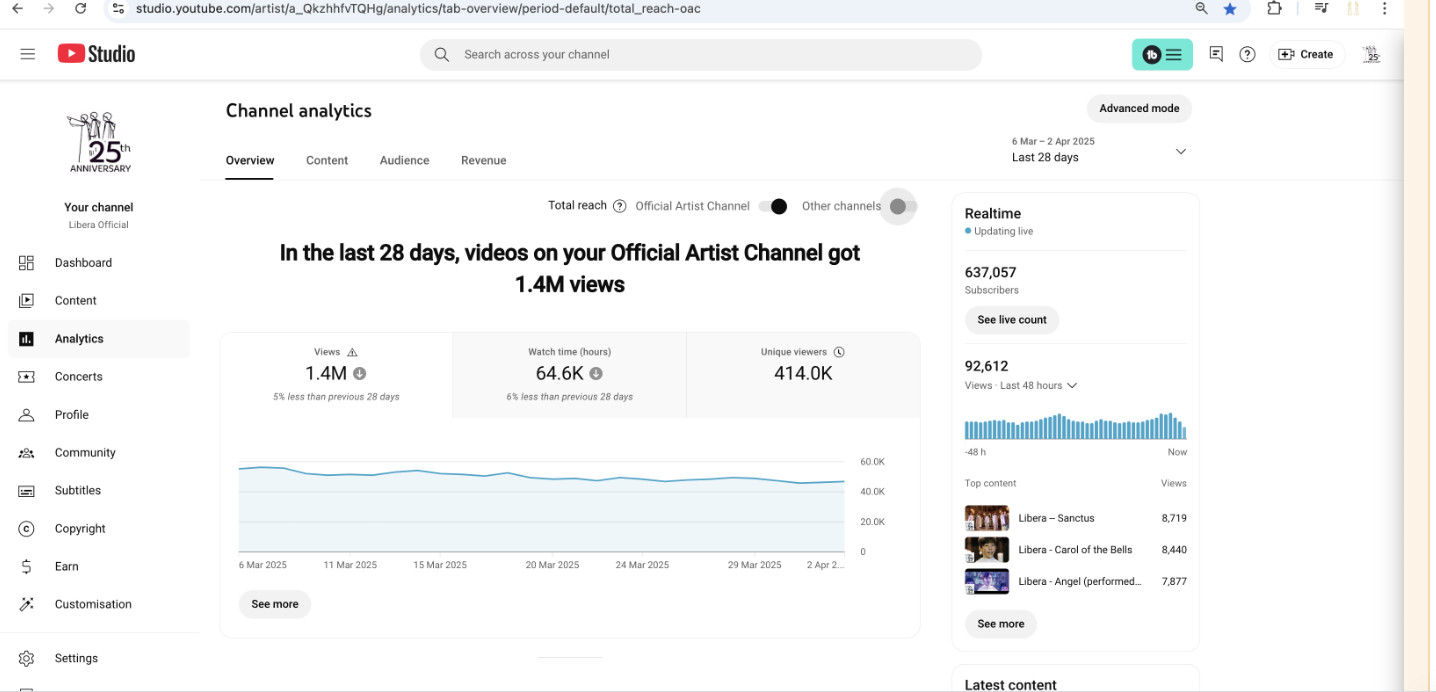1436x692 pixels.
Task: Click the Views warning triangle icon
Action: point(352,352)
